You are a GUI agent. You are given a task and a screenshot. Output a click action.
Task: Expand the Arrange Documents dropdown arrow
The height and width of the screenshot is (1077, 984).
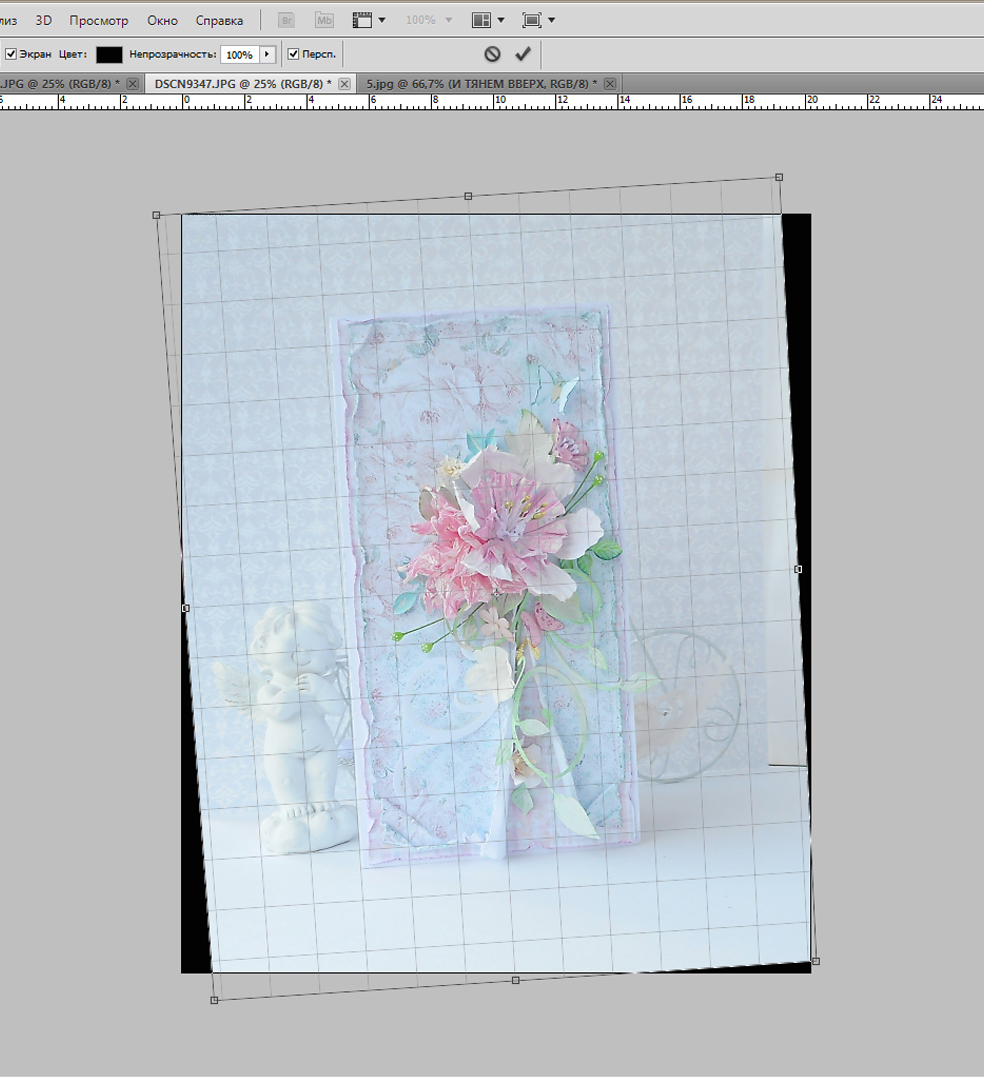point(501,20)
